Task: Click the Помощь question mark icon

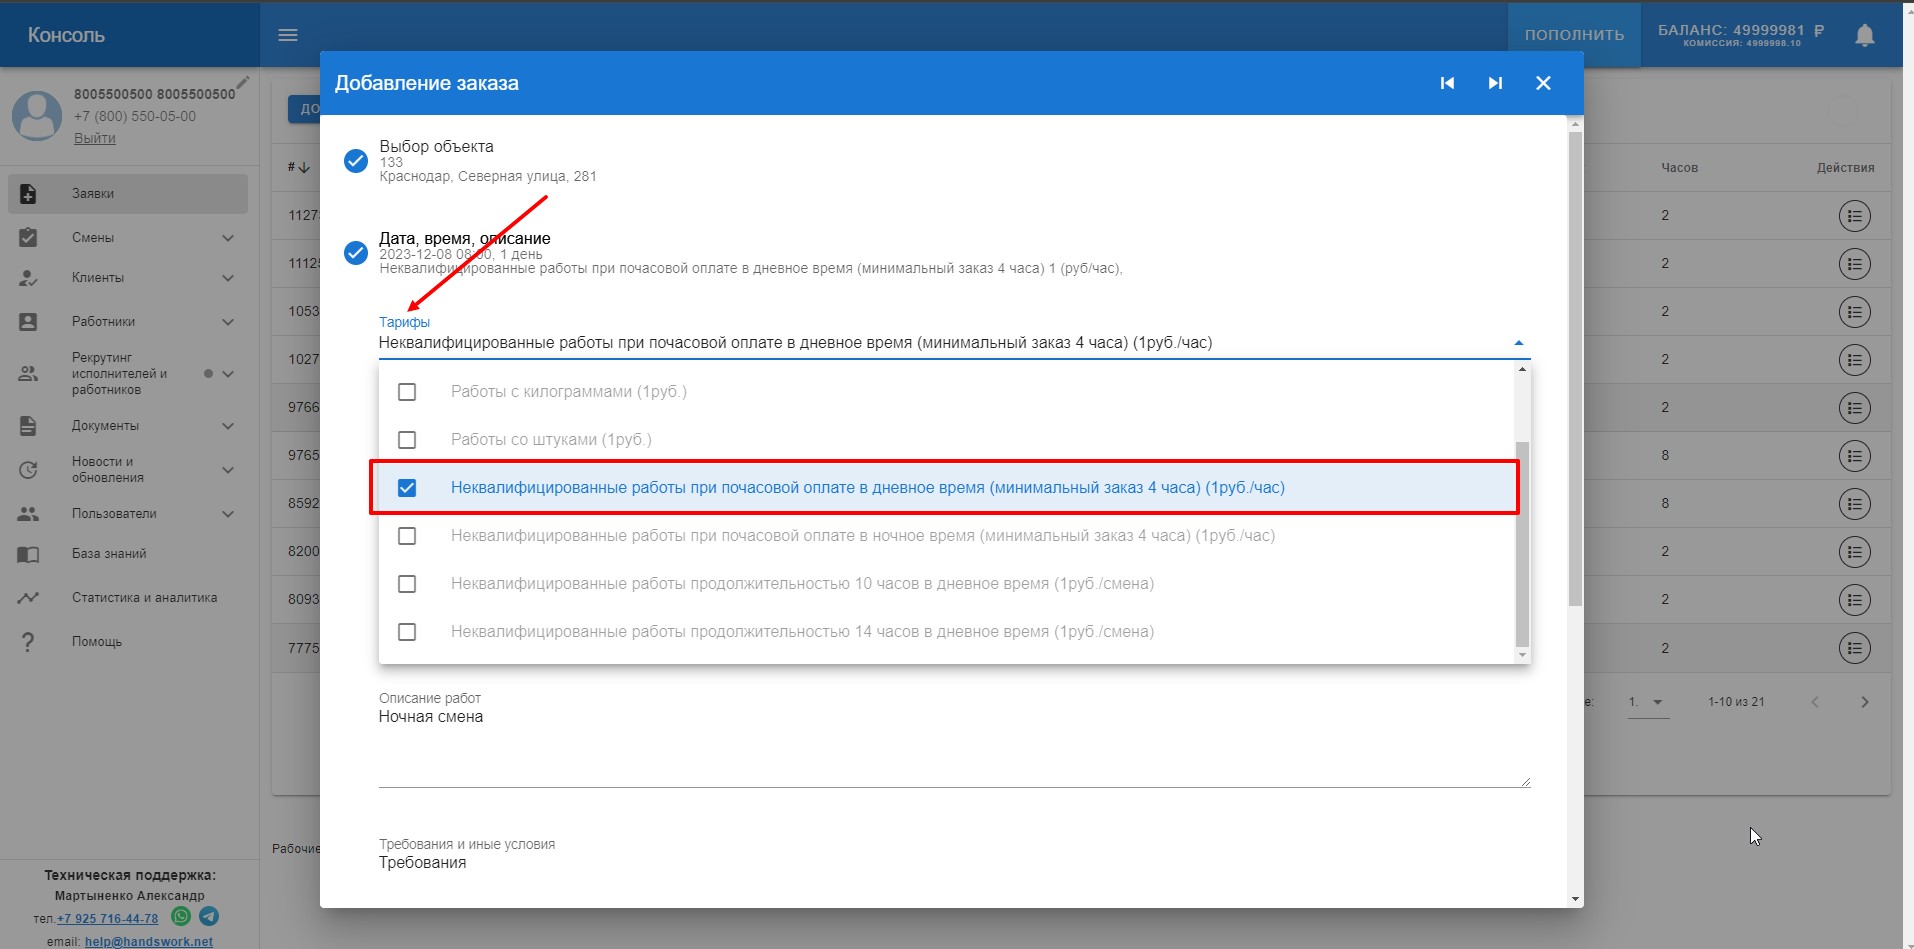Action: [x=28, y=642]
